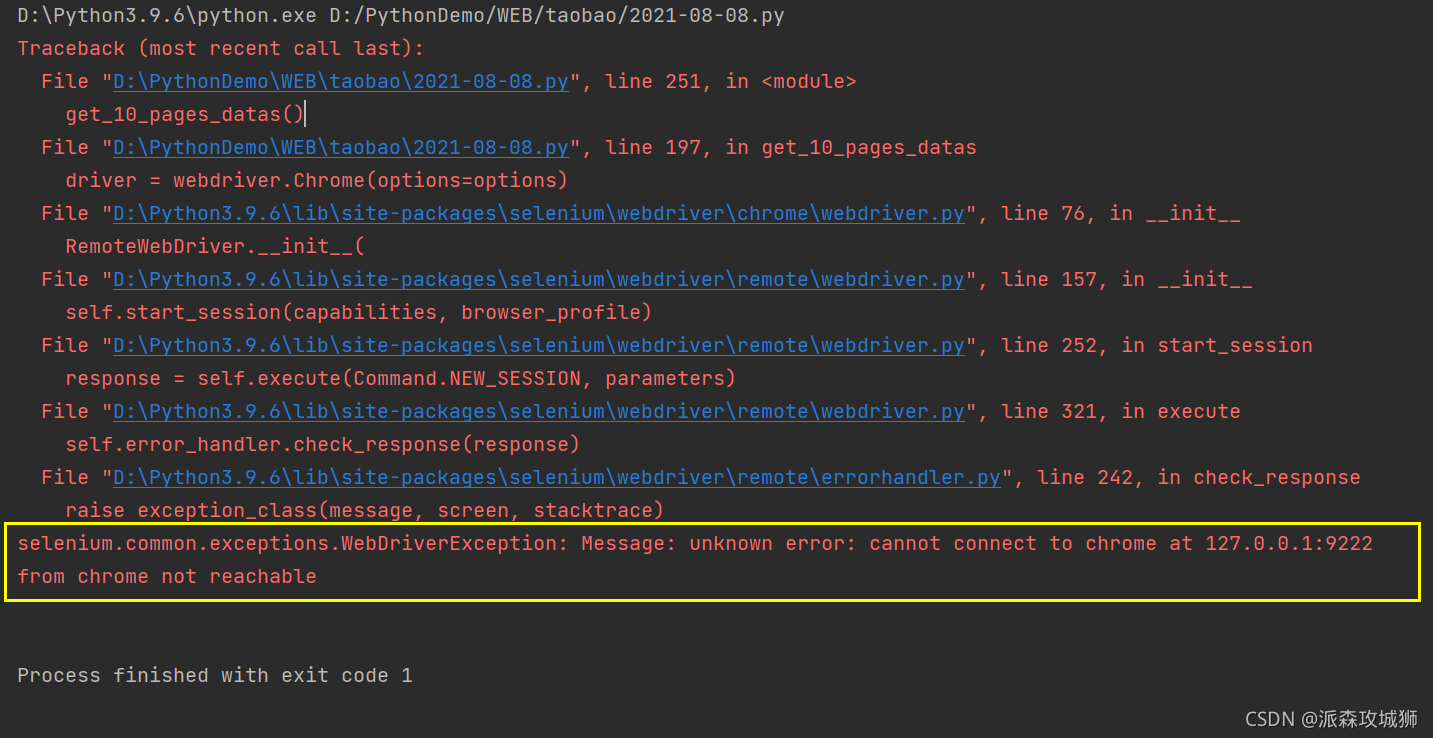Click the 'Process finished with exit code 1' text
Screen dimensions: 1433x738
click(215, 676)
